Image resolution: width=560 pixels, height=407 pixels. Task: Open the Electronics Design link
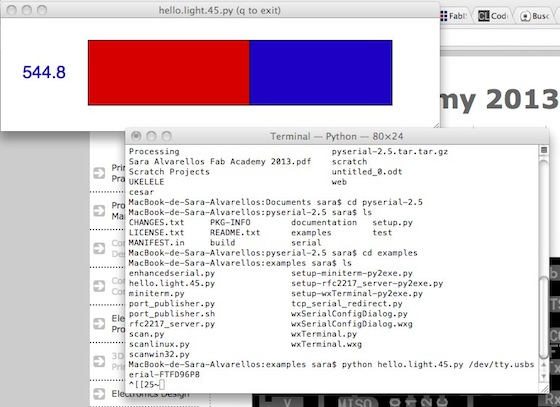(x=150, y=394)
